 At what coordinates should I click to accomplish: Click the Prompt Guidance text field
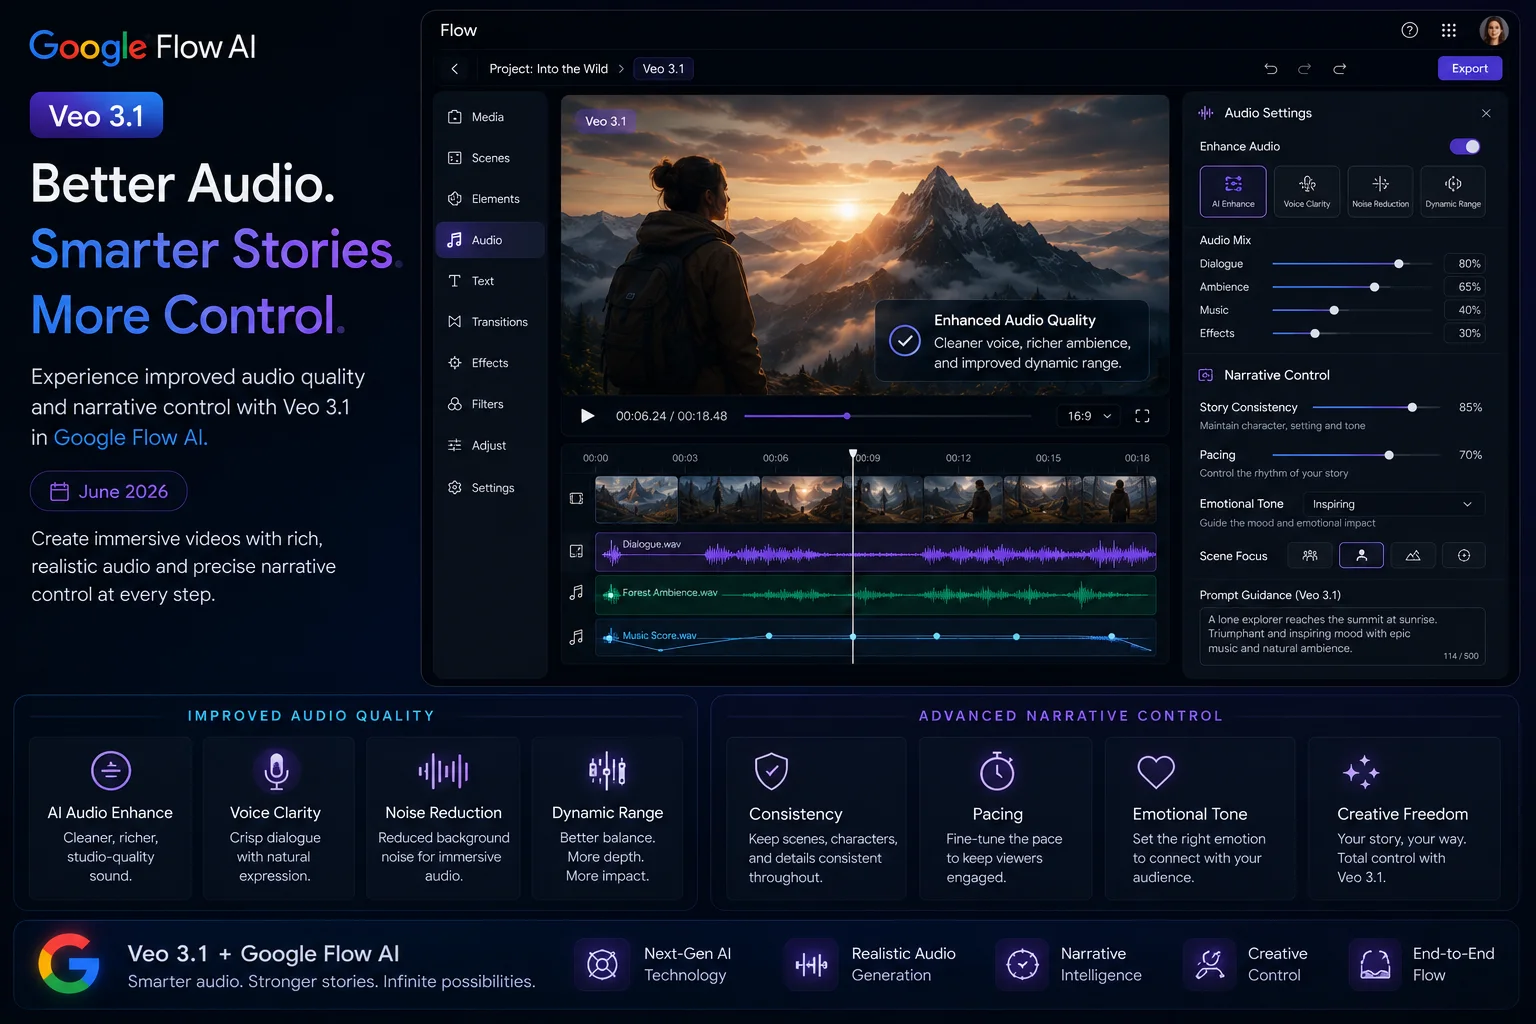(x=1342, y=636)
